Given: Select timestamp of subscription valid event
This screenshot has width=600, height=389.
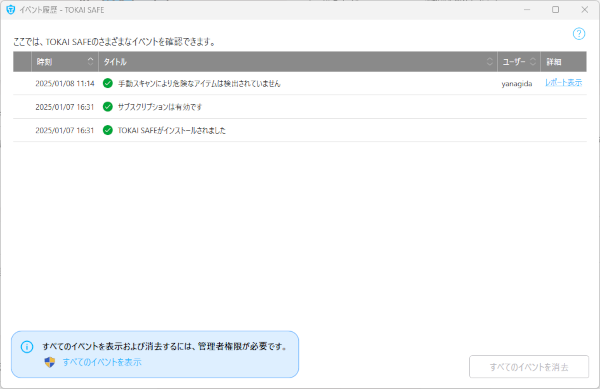Looking at the screenshot, I should point(65,107).
